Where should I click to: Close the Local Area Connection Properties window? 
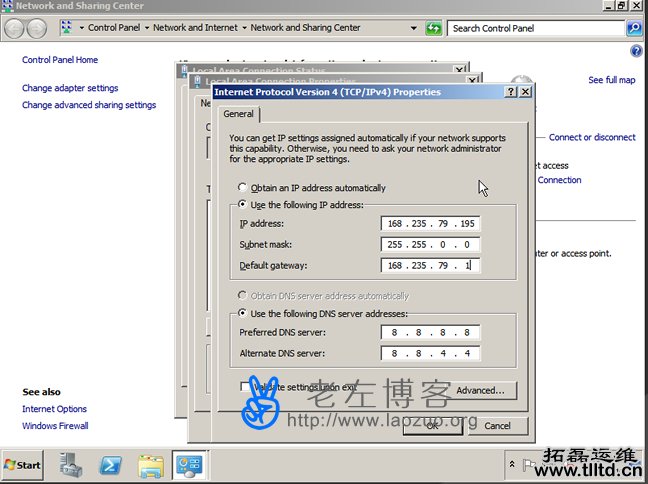[x=472, y=80]
